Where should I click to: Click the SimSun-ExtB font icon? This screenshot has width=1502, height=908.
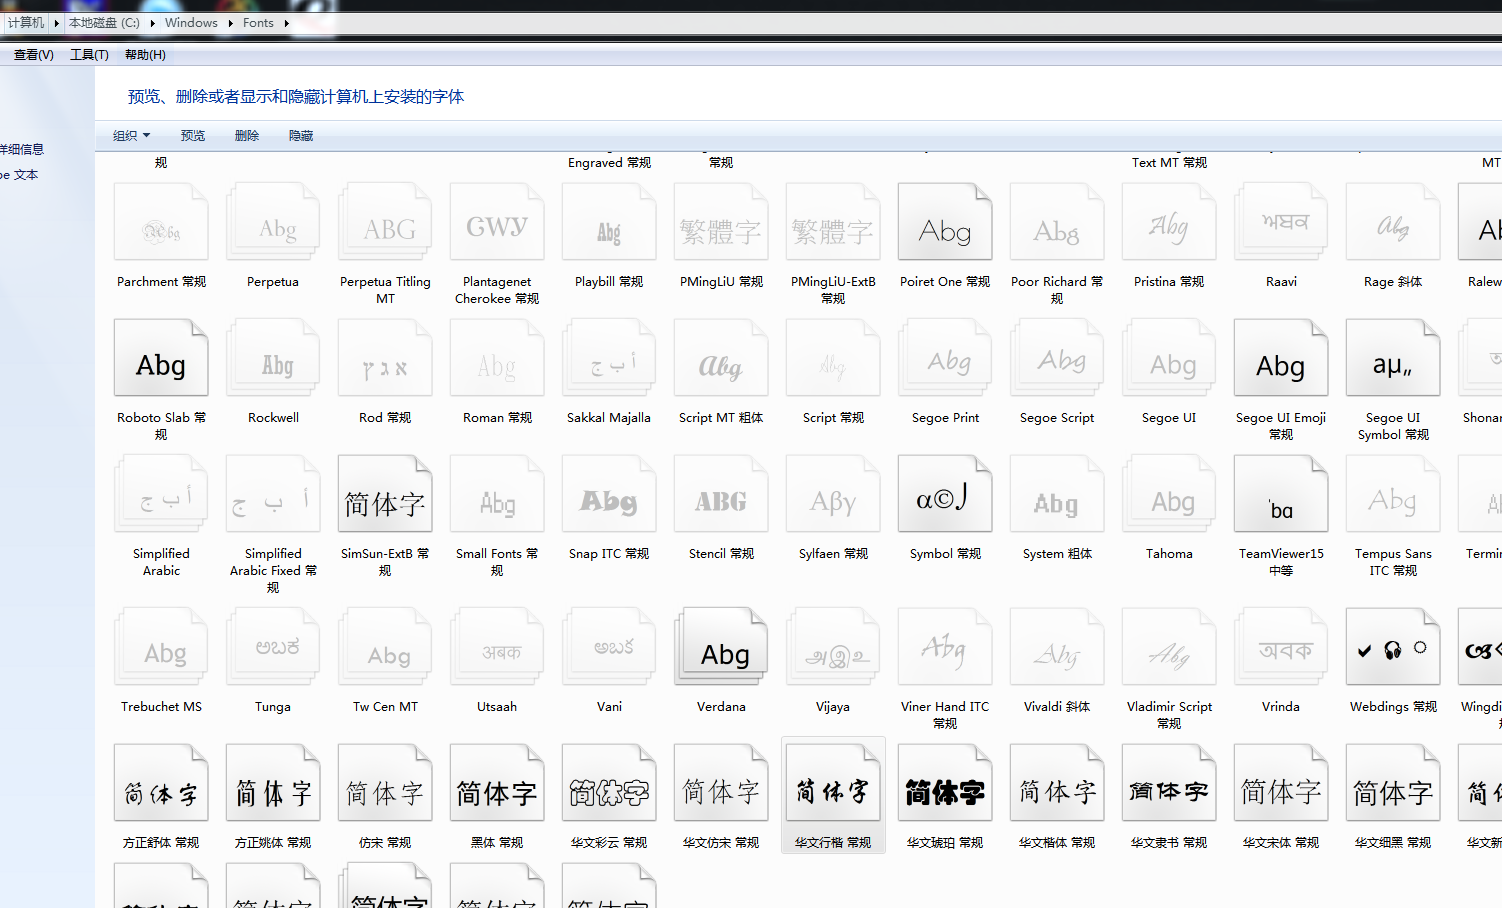(x=385, y=494)
